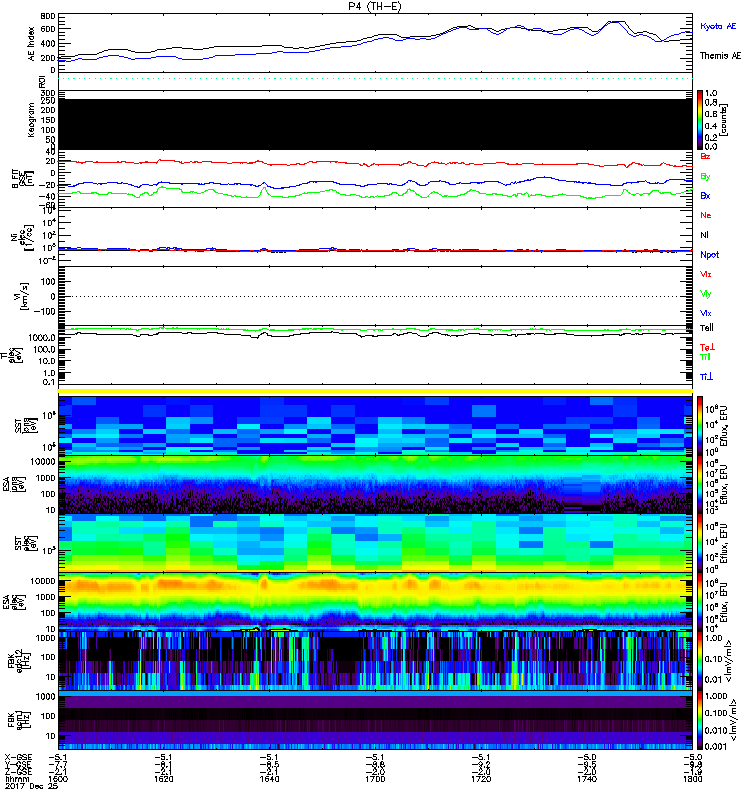
Task: Select the Themis AE legend label
Action: (720, 56)
